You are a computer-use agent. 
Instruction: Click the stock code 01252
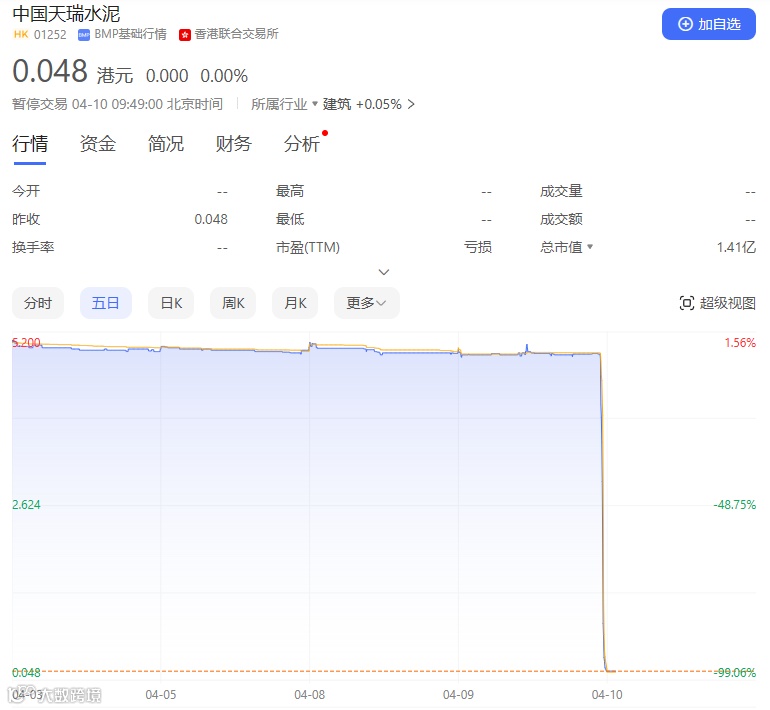pos(50,35)
